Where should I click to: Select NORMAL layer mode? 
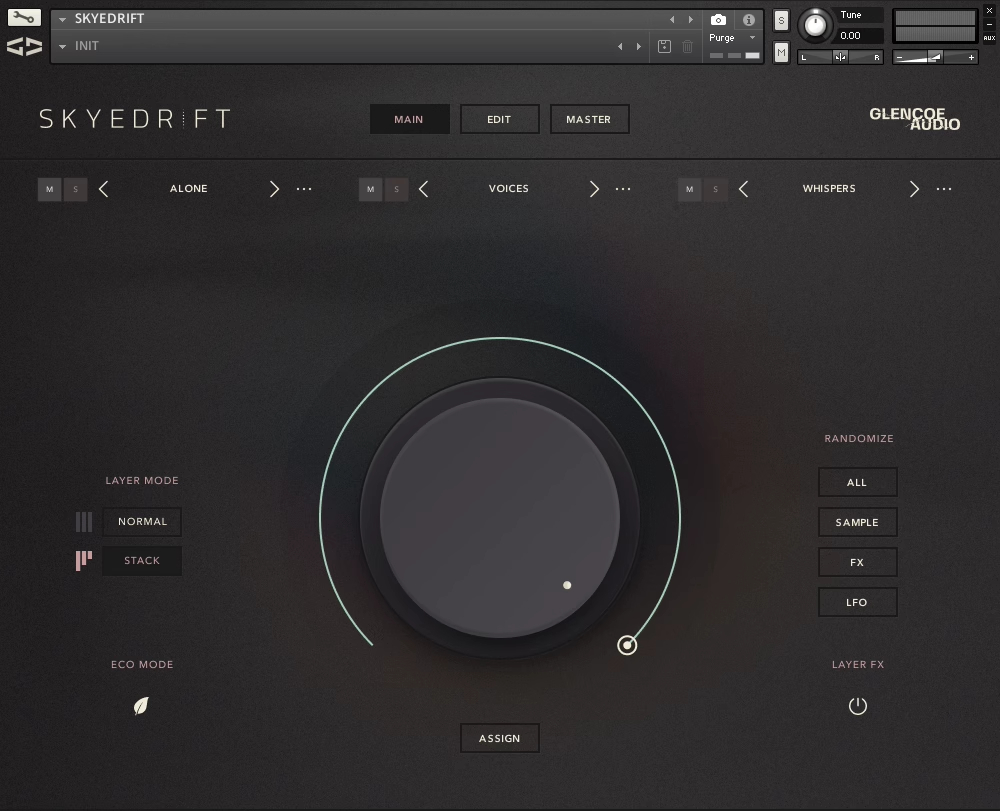pos(142,522)
